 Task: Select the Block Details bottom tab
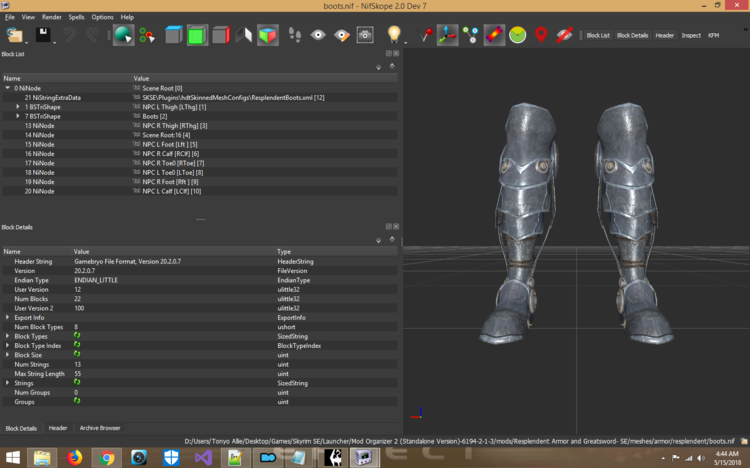pyautogui.click(x=21, y=428)
